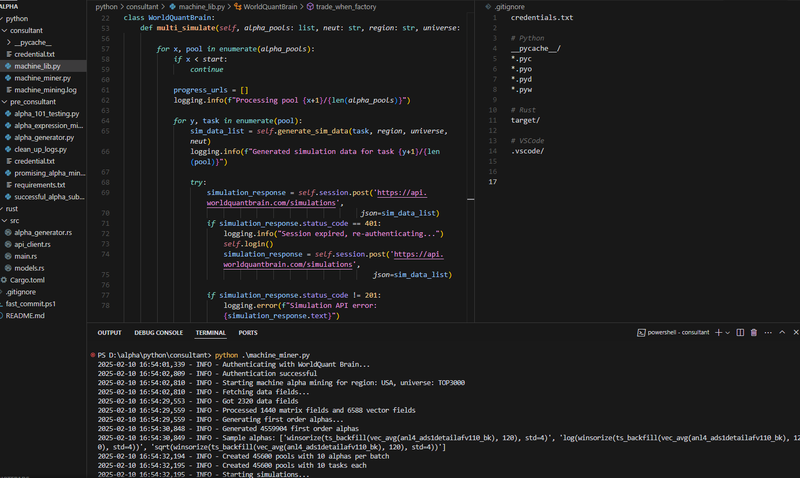The height and width of the screenshot is (478, 800).
Task: Click the Python icon beside clean_up_logs.py
Action: tap(8, 149)
